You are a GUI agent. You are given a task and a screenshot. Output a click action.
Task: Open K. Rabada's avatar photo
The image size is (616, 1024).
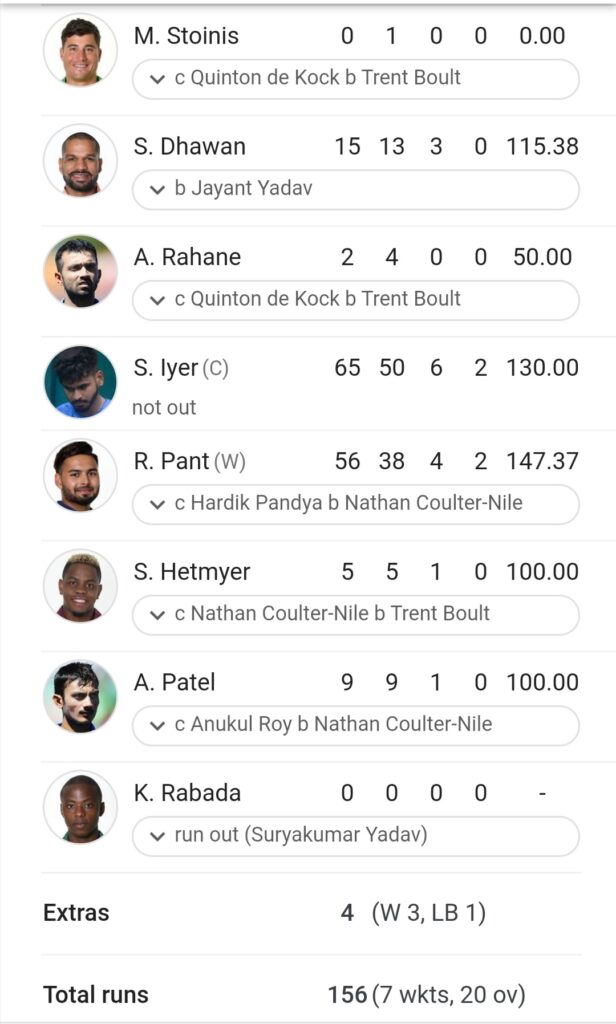80,807
